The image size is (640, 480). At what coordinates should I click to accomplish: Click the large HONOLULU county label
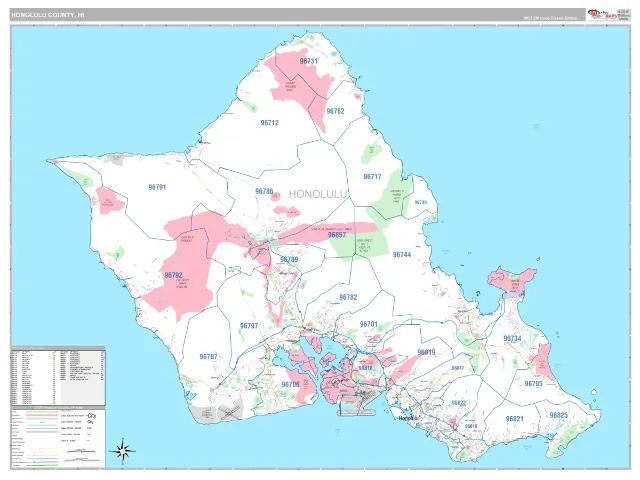click(x=318, y=194)
